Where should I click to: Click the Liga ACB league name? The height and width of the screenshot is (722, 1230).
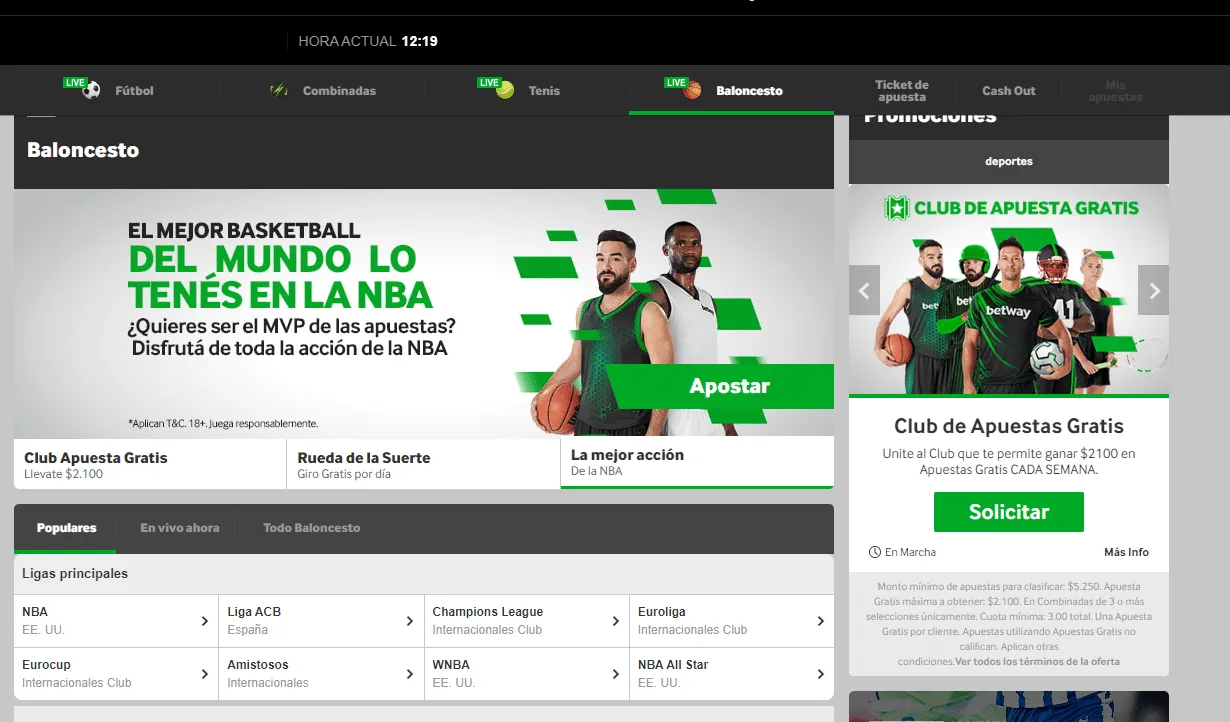(x=254, y=612)
